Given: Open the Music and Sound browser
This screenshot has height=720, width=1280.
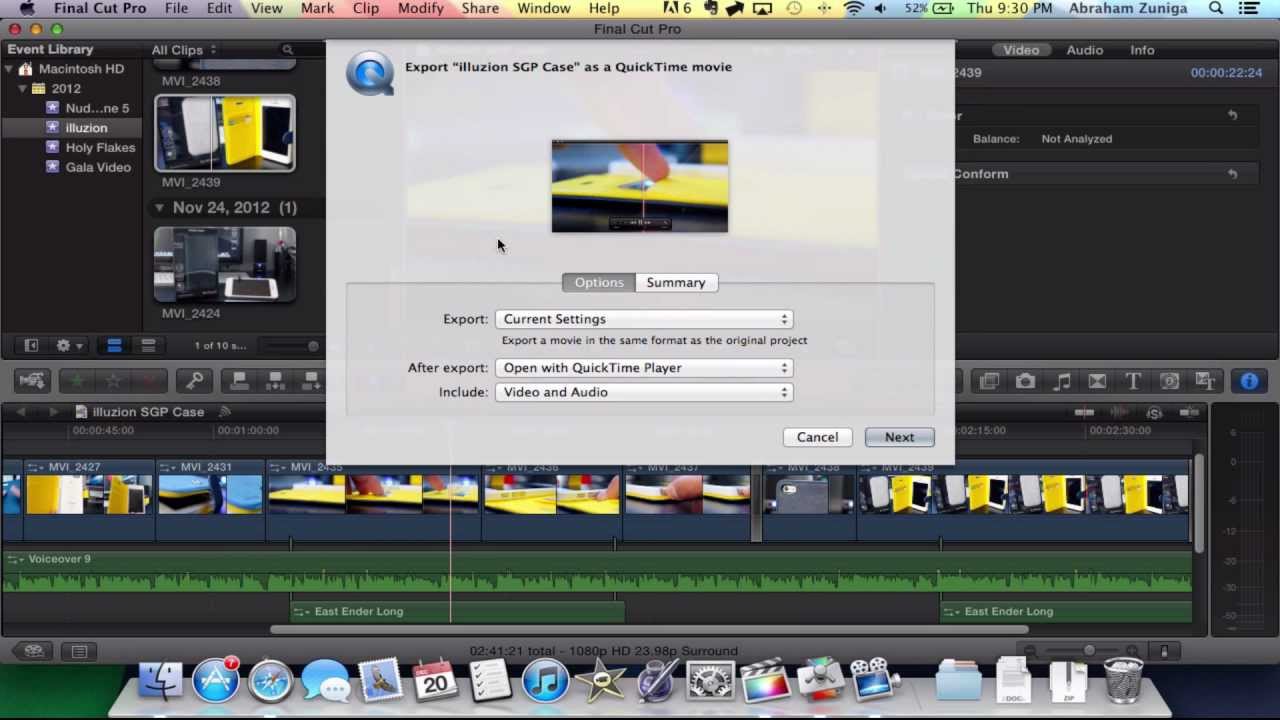Looking at the screenshot, I should pyautogui.click(x=1062, y=381).
